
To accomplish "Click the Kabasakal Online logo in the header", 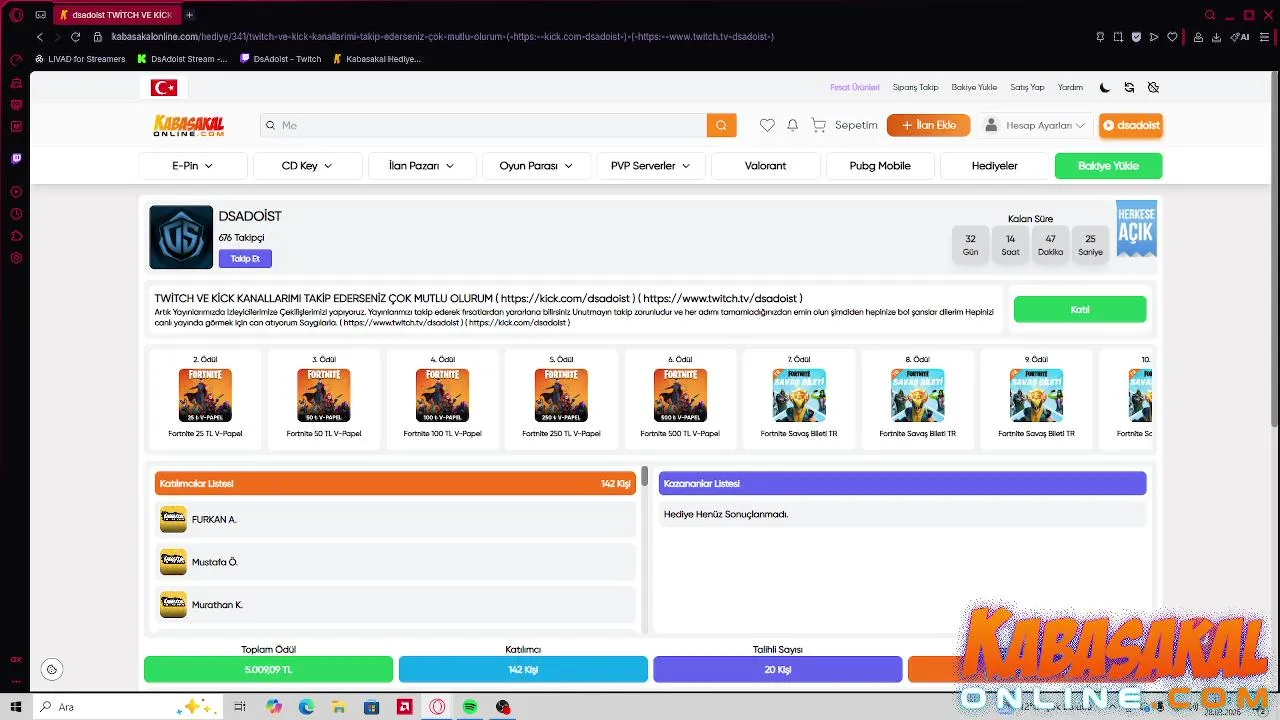I will (x=189, y=125).
